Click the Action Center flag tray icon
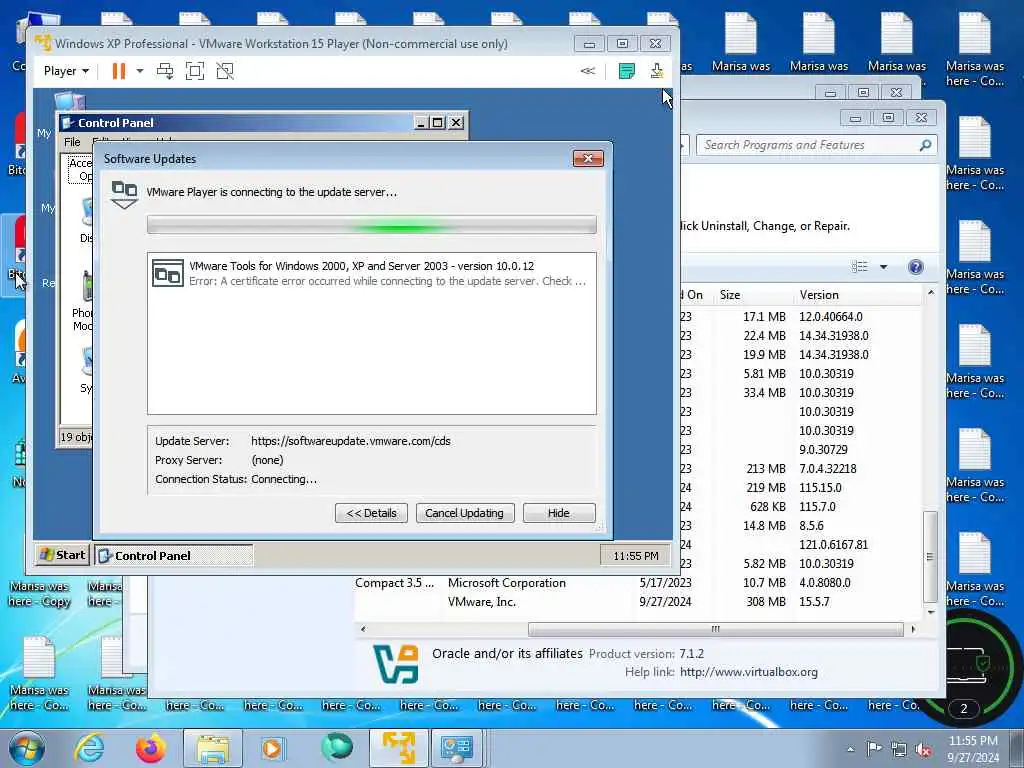 pyautogui.click(x=874, y=749)
